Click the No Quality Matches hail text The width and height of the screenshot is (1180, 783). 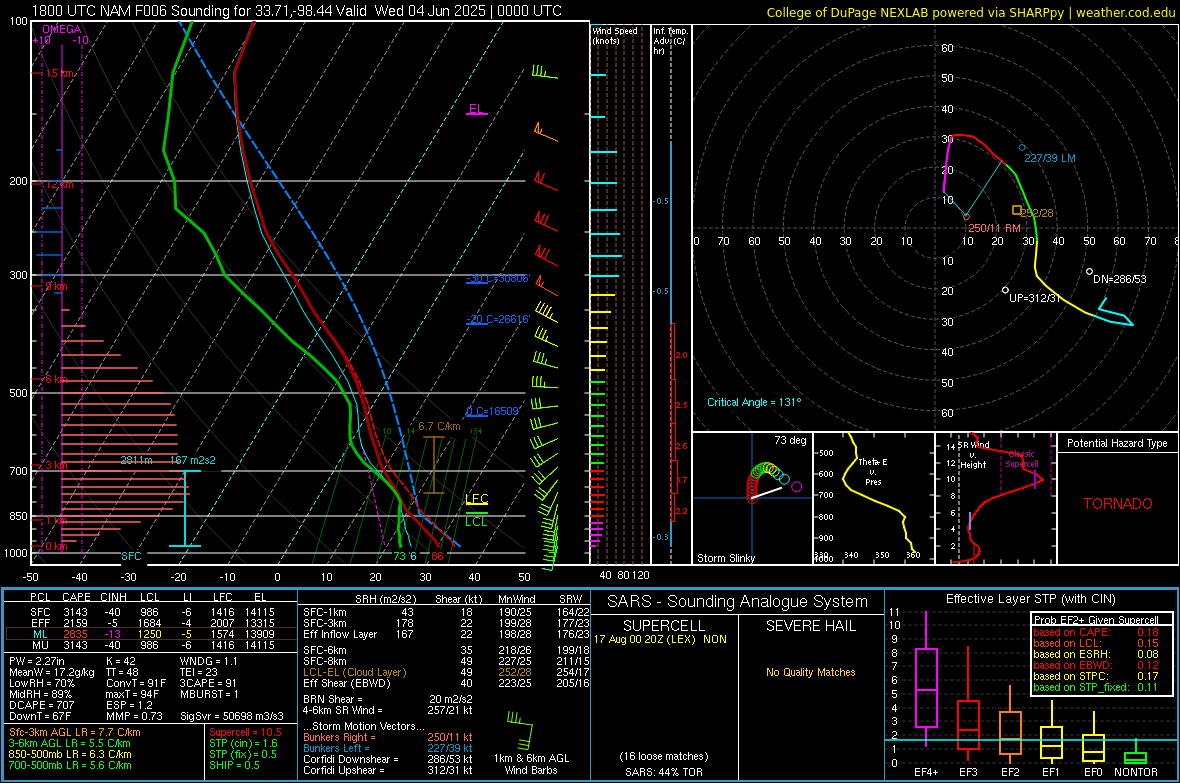point(810,672)
